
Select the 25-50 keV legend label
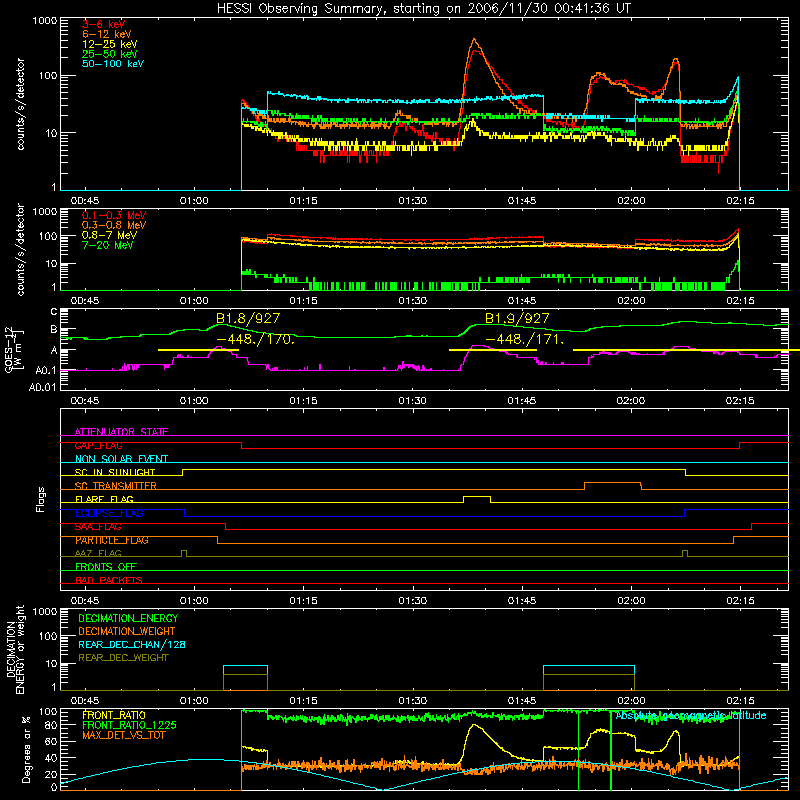tap(110, 54)
